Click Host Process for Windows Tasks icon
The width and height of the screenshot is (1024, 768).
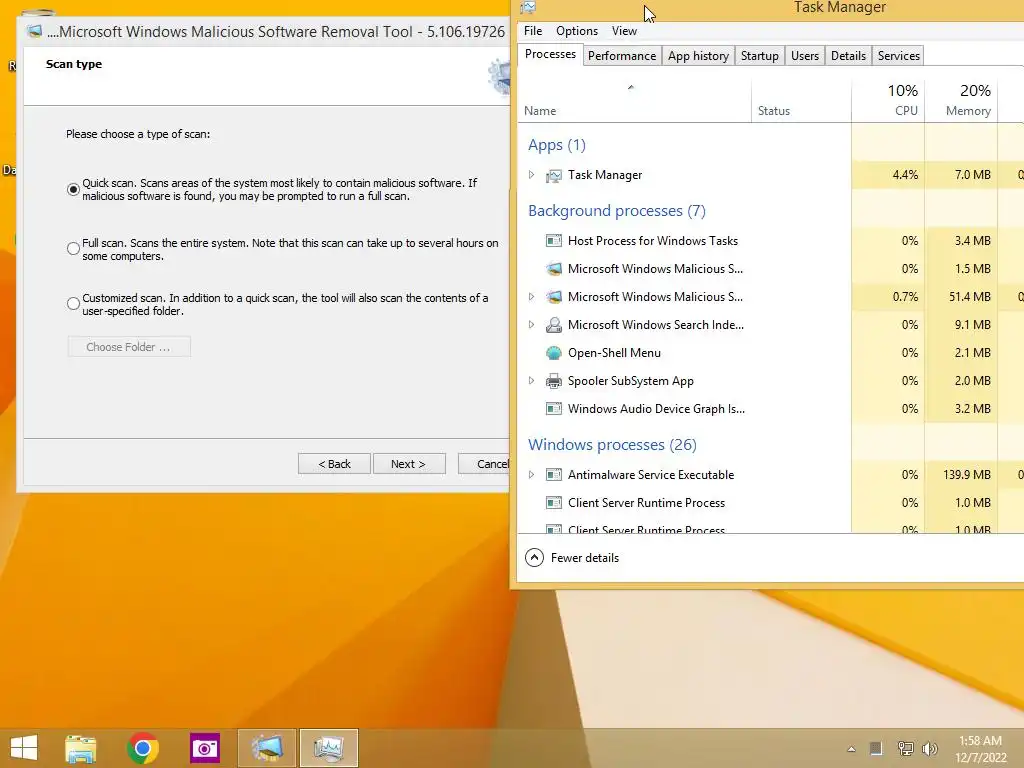[554, 241]
